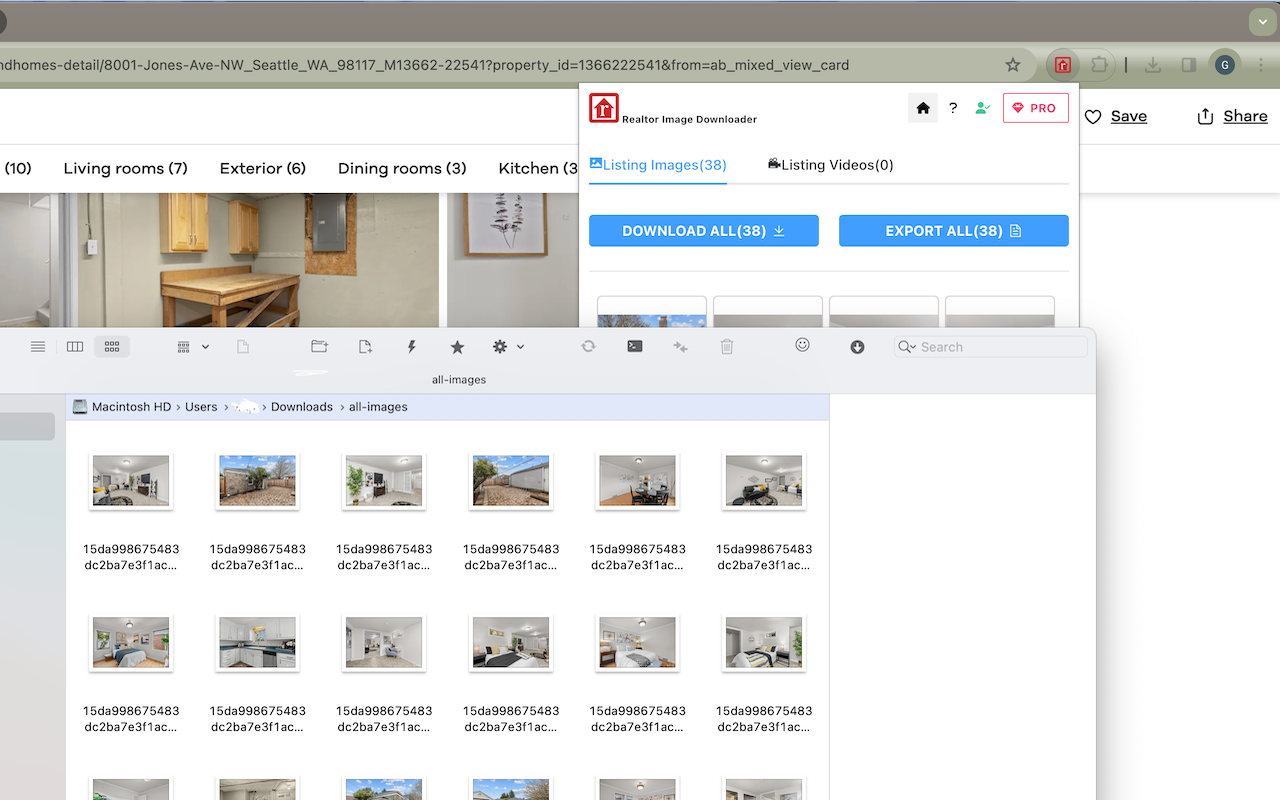The width and height of the screenshot is (1280, 800).
Task: Click the trash delete icon in file manager
Action: click(727, 347)
